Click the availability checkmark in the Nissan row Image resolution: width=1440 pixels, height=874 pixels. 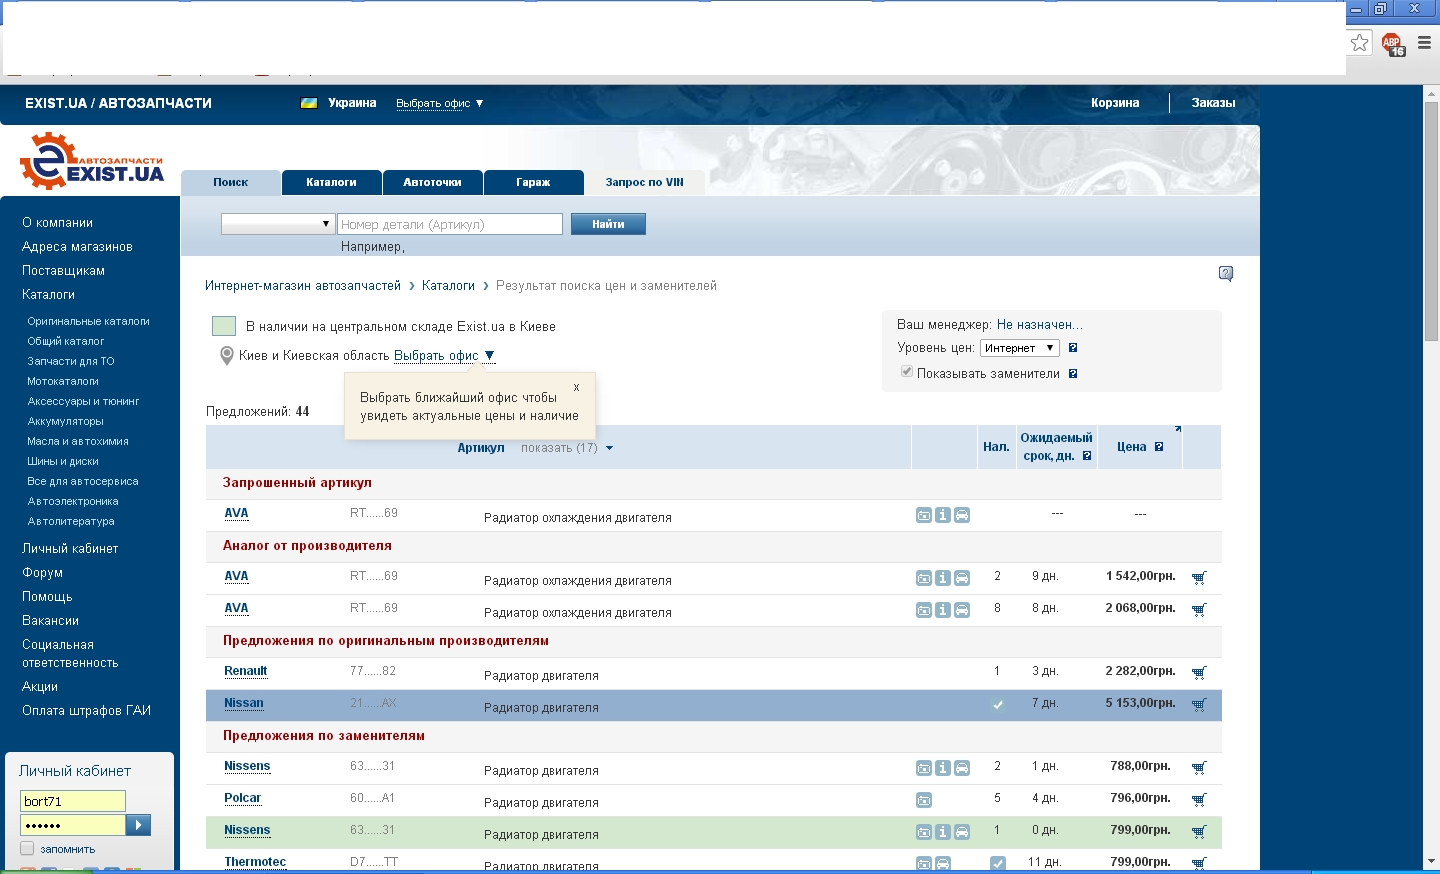point(997,704)
